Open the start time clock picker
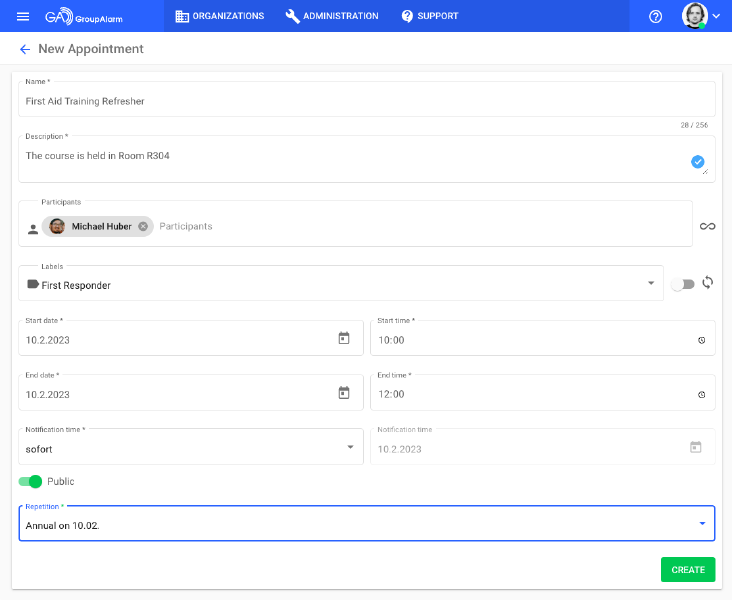The height and width of the screenshot is (600, 732). click(701, 340)
